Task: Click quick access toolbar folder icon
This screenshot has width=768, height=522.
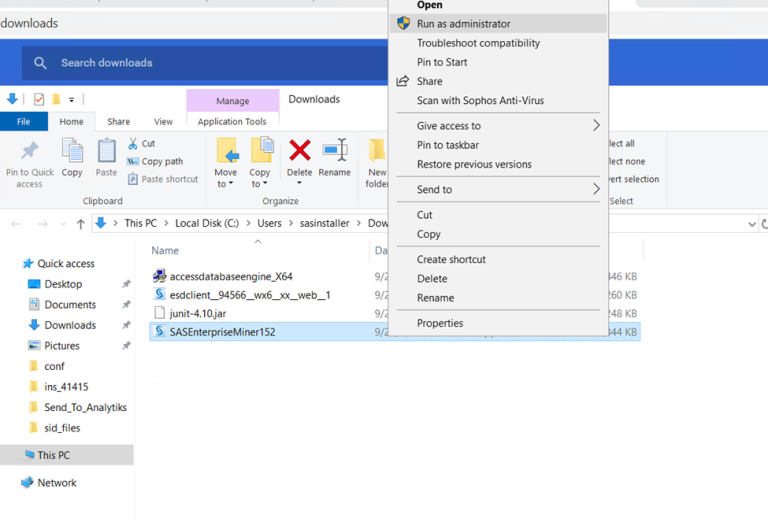Action: coord(56,99)
